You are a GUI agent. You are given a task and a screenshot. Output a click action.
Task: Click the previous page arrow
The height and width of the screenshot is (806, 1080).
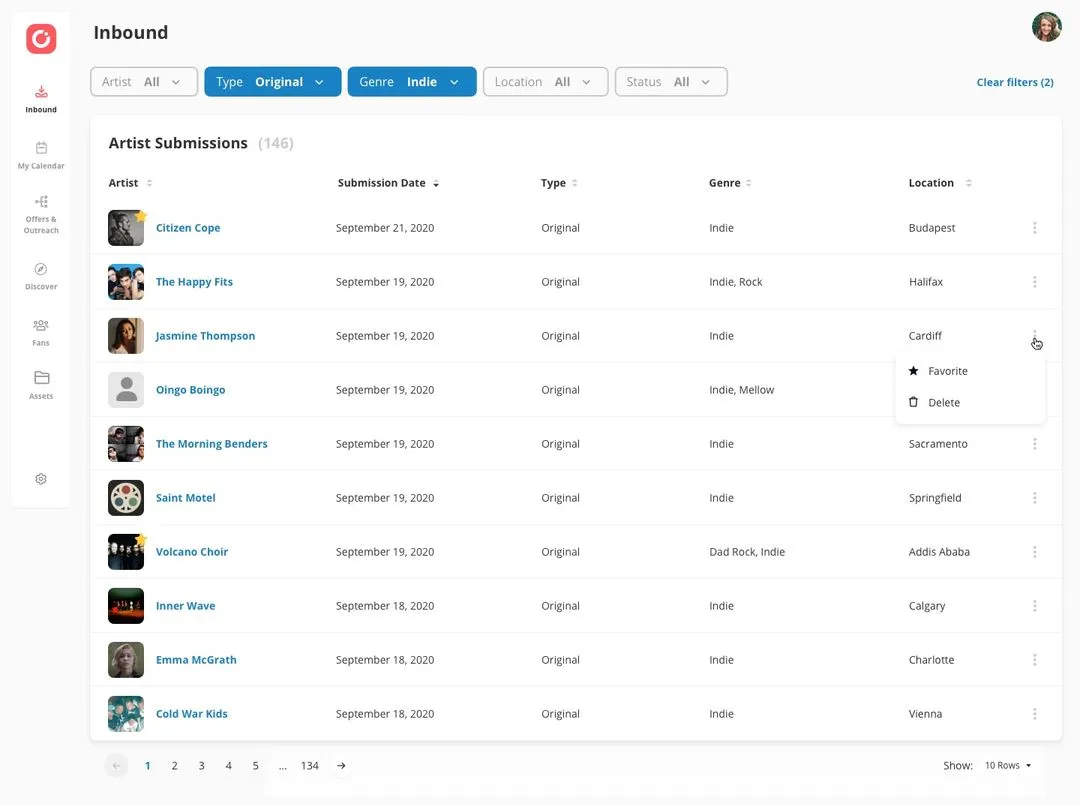tap(116, 765)
